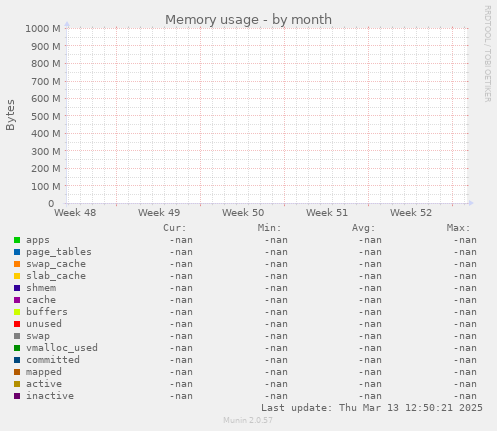Click the '100 M' y-axis value
The width and height of the screenshot is (497, 431).
(46, 187)
